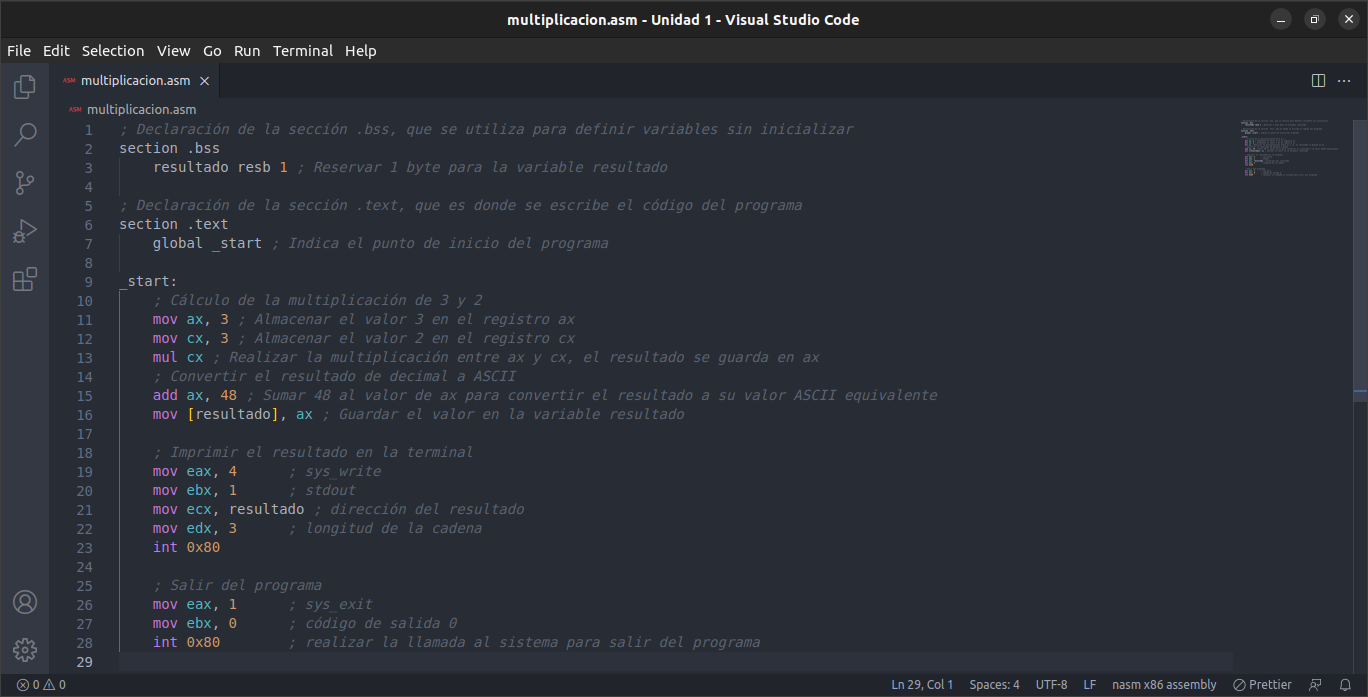This screenshot has height=697, width=1368.
Task: Select language mode nasm x86 assembly
Action: [x=1164, y=685]
